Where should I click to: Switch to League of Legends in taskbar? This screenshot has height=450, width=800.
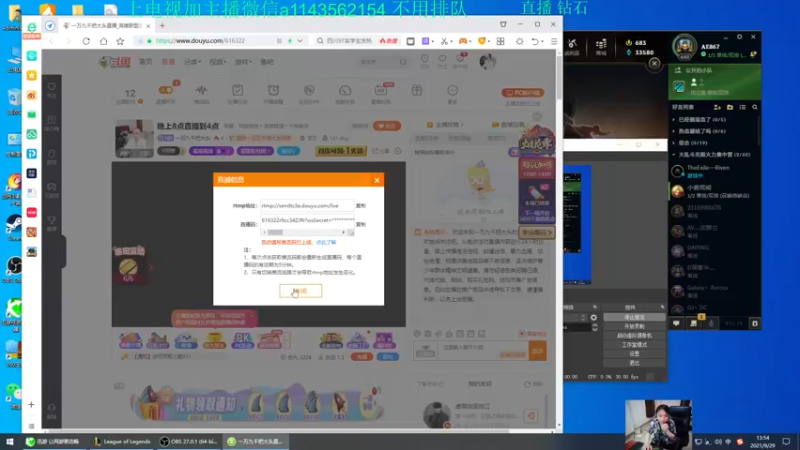pyautogui.click(x=123, y=441)
